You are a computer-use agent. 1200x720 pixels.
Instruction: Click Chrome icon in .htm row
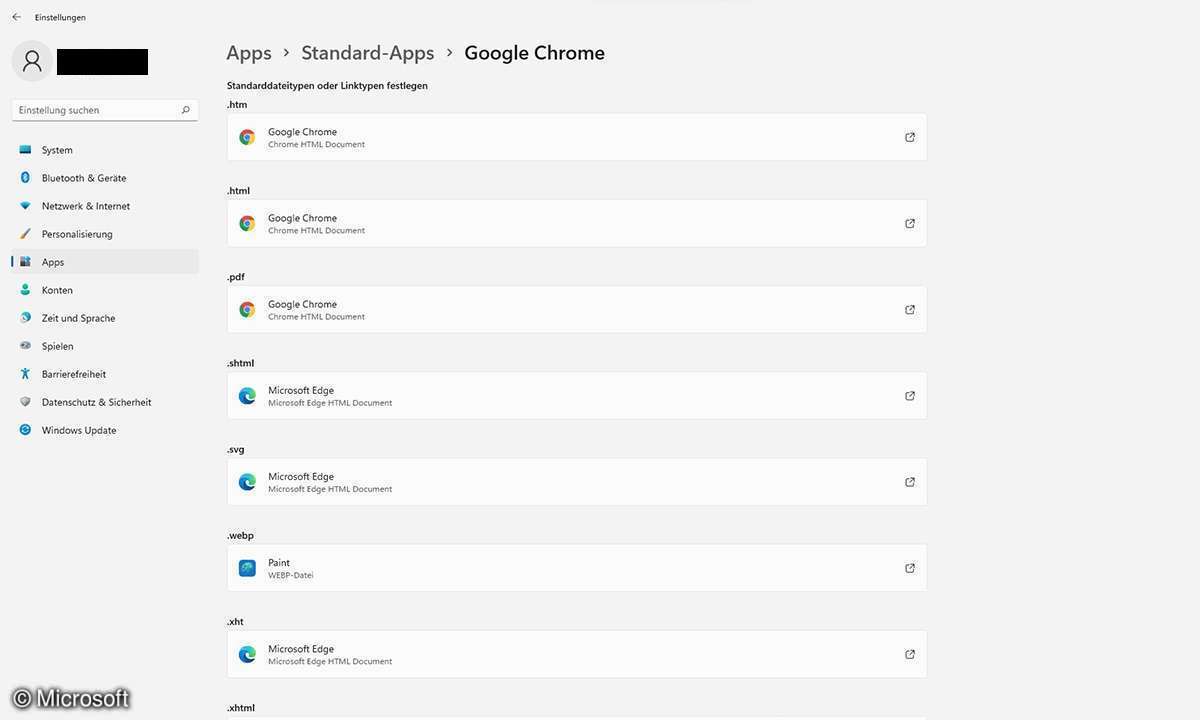[x=247, y=137]
